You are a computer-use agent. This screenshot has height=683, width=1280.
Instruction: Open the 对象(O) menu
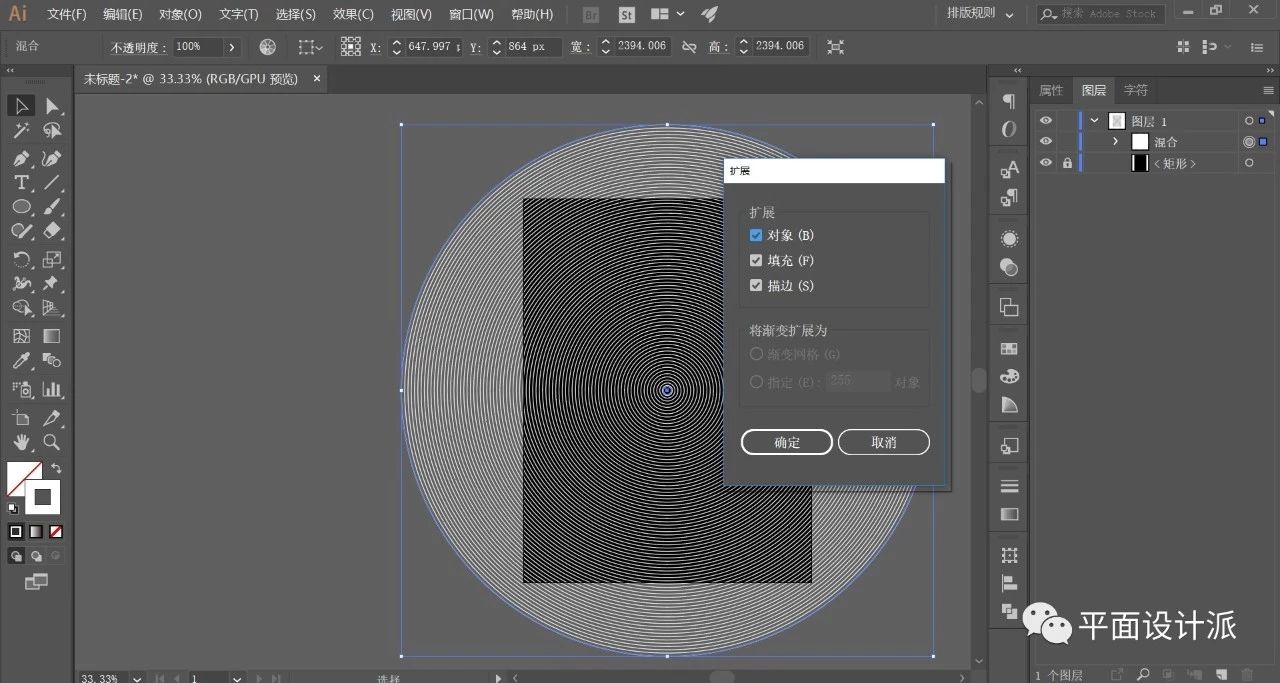coord(180,15)
